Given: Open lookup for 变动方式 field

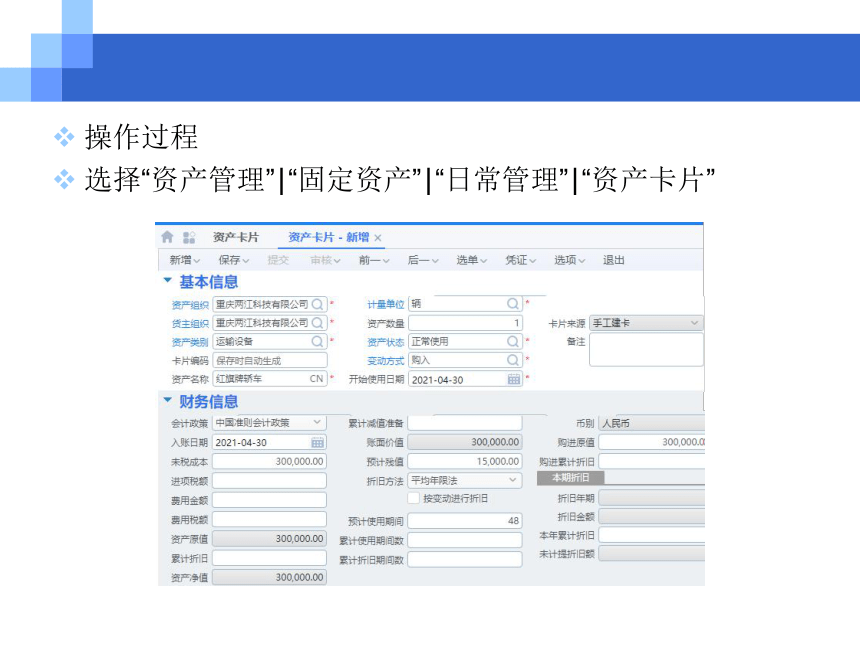Looking at the screenshot, I should tap(513, 360).
